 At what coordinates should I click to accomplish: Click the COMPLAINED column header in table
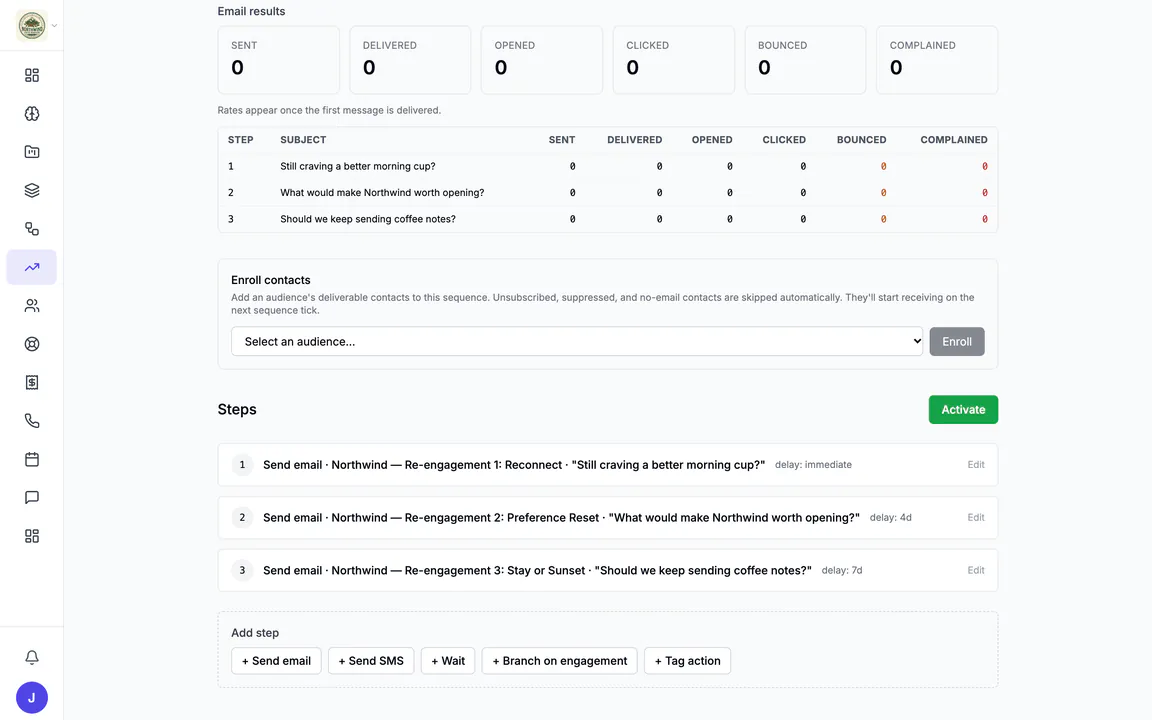[954, 140]
